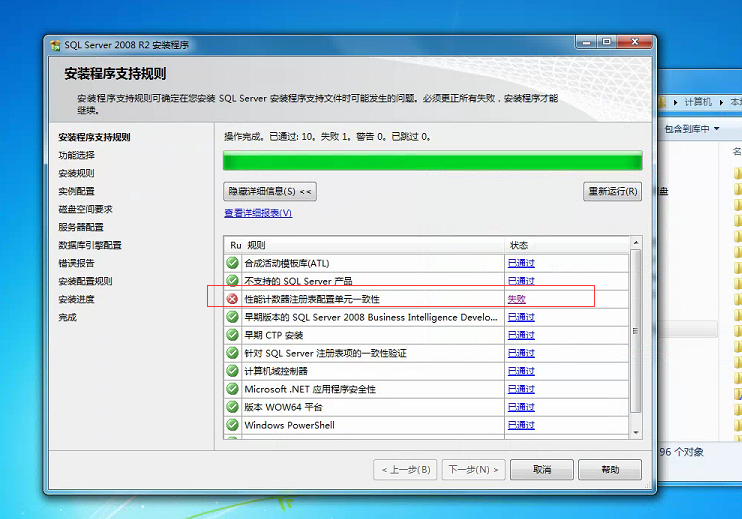Collapse details with 隐藏详细信息(S) button

click(270, 192)
